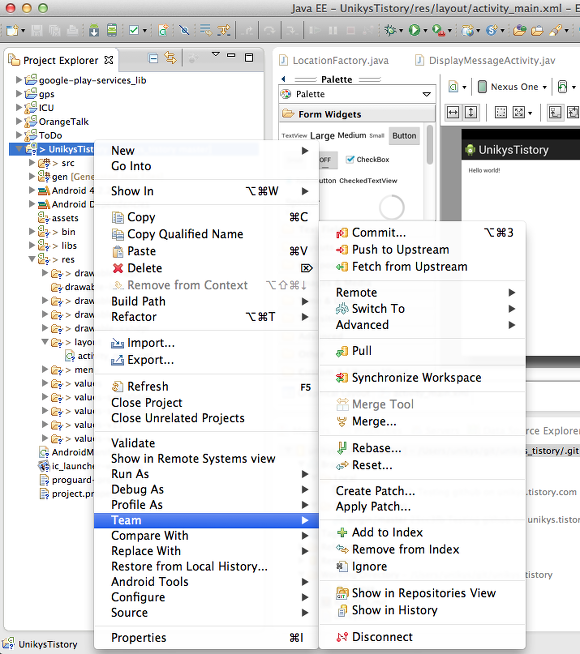580x654 pixels.
Task: Collapse the UnikysTistory project node
Action: click(19, 149)
